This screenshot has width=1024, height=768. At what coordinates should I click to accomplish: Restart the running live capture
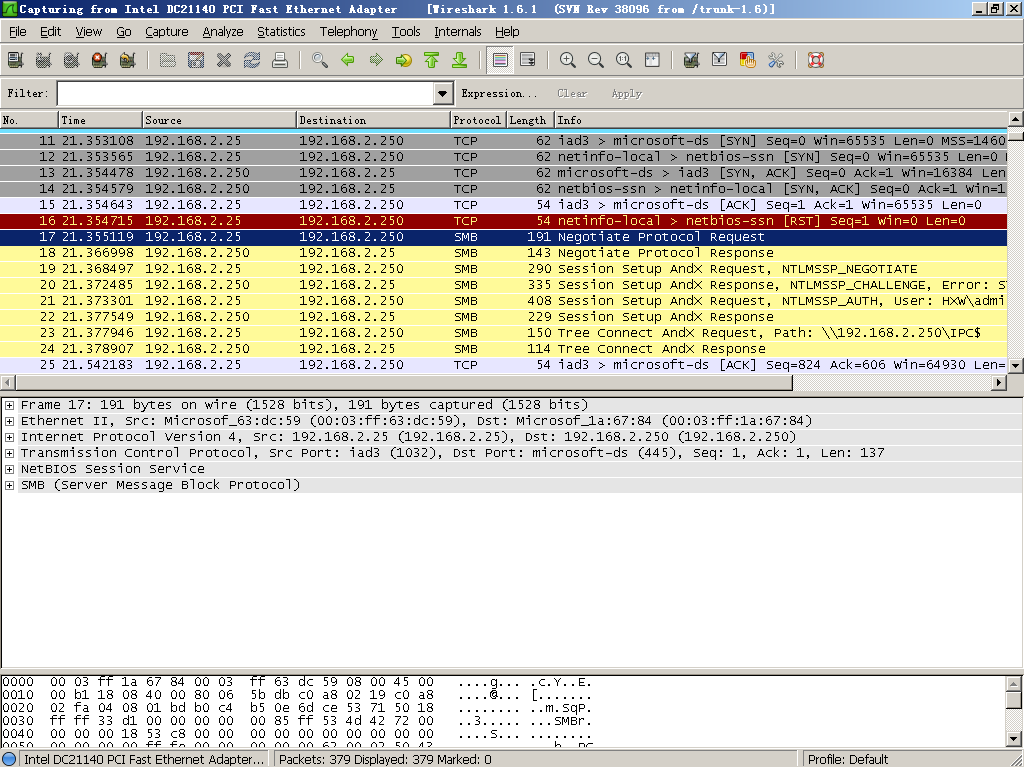127,60
